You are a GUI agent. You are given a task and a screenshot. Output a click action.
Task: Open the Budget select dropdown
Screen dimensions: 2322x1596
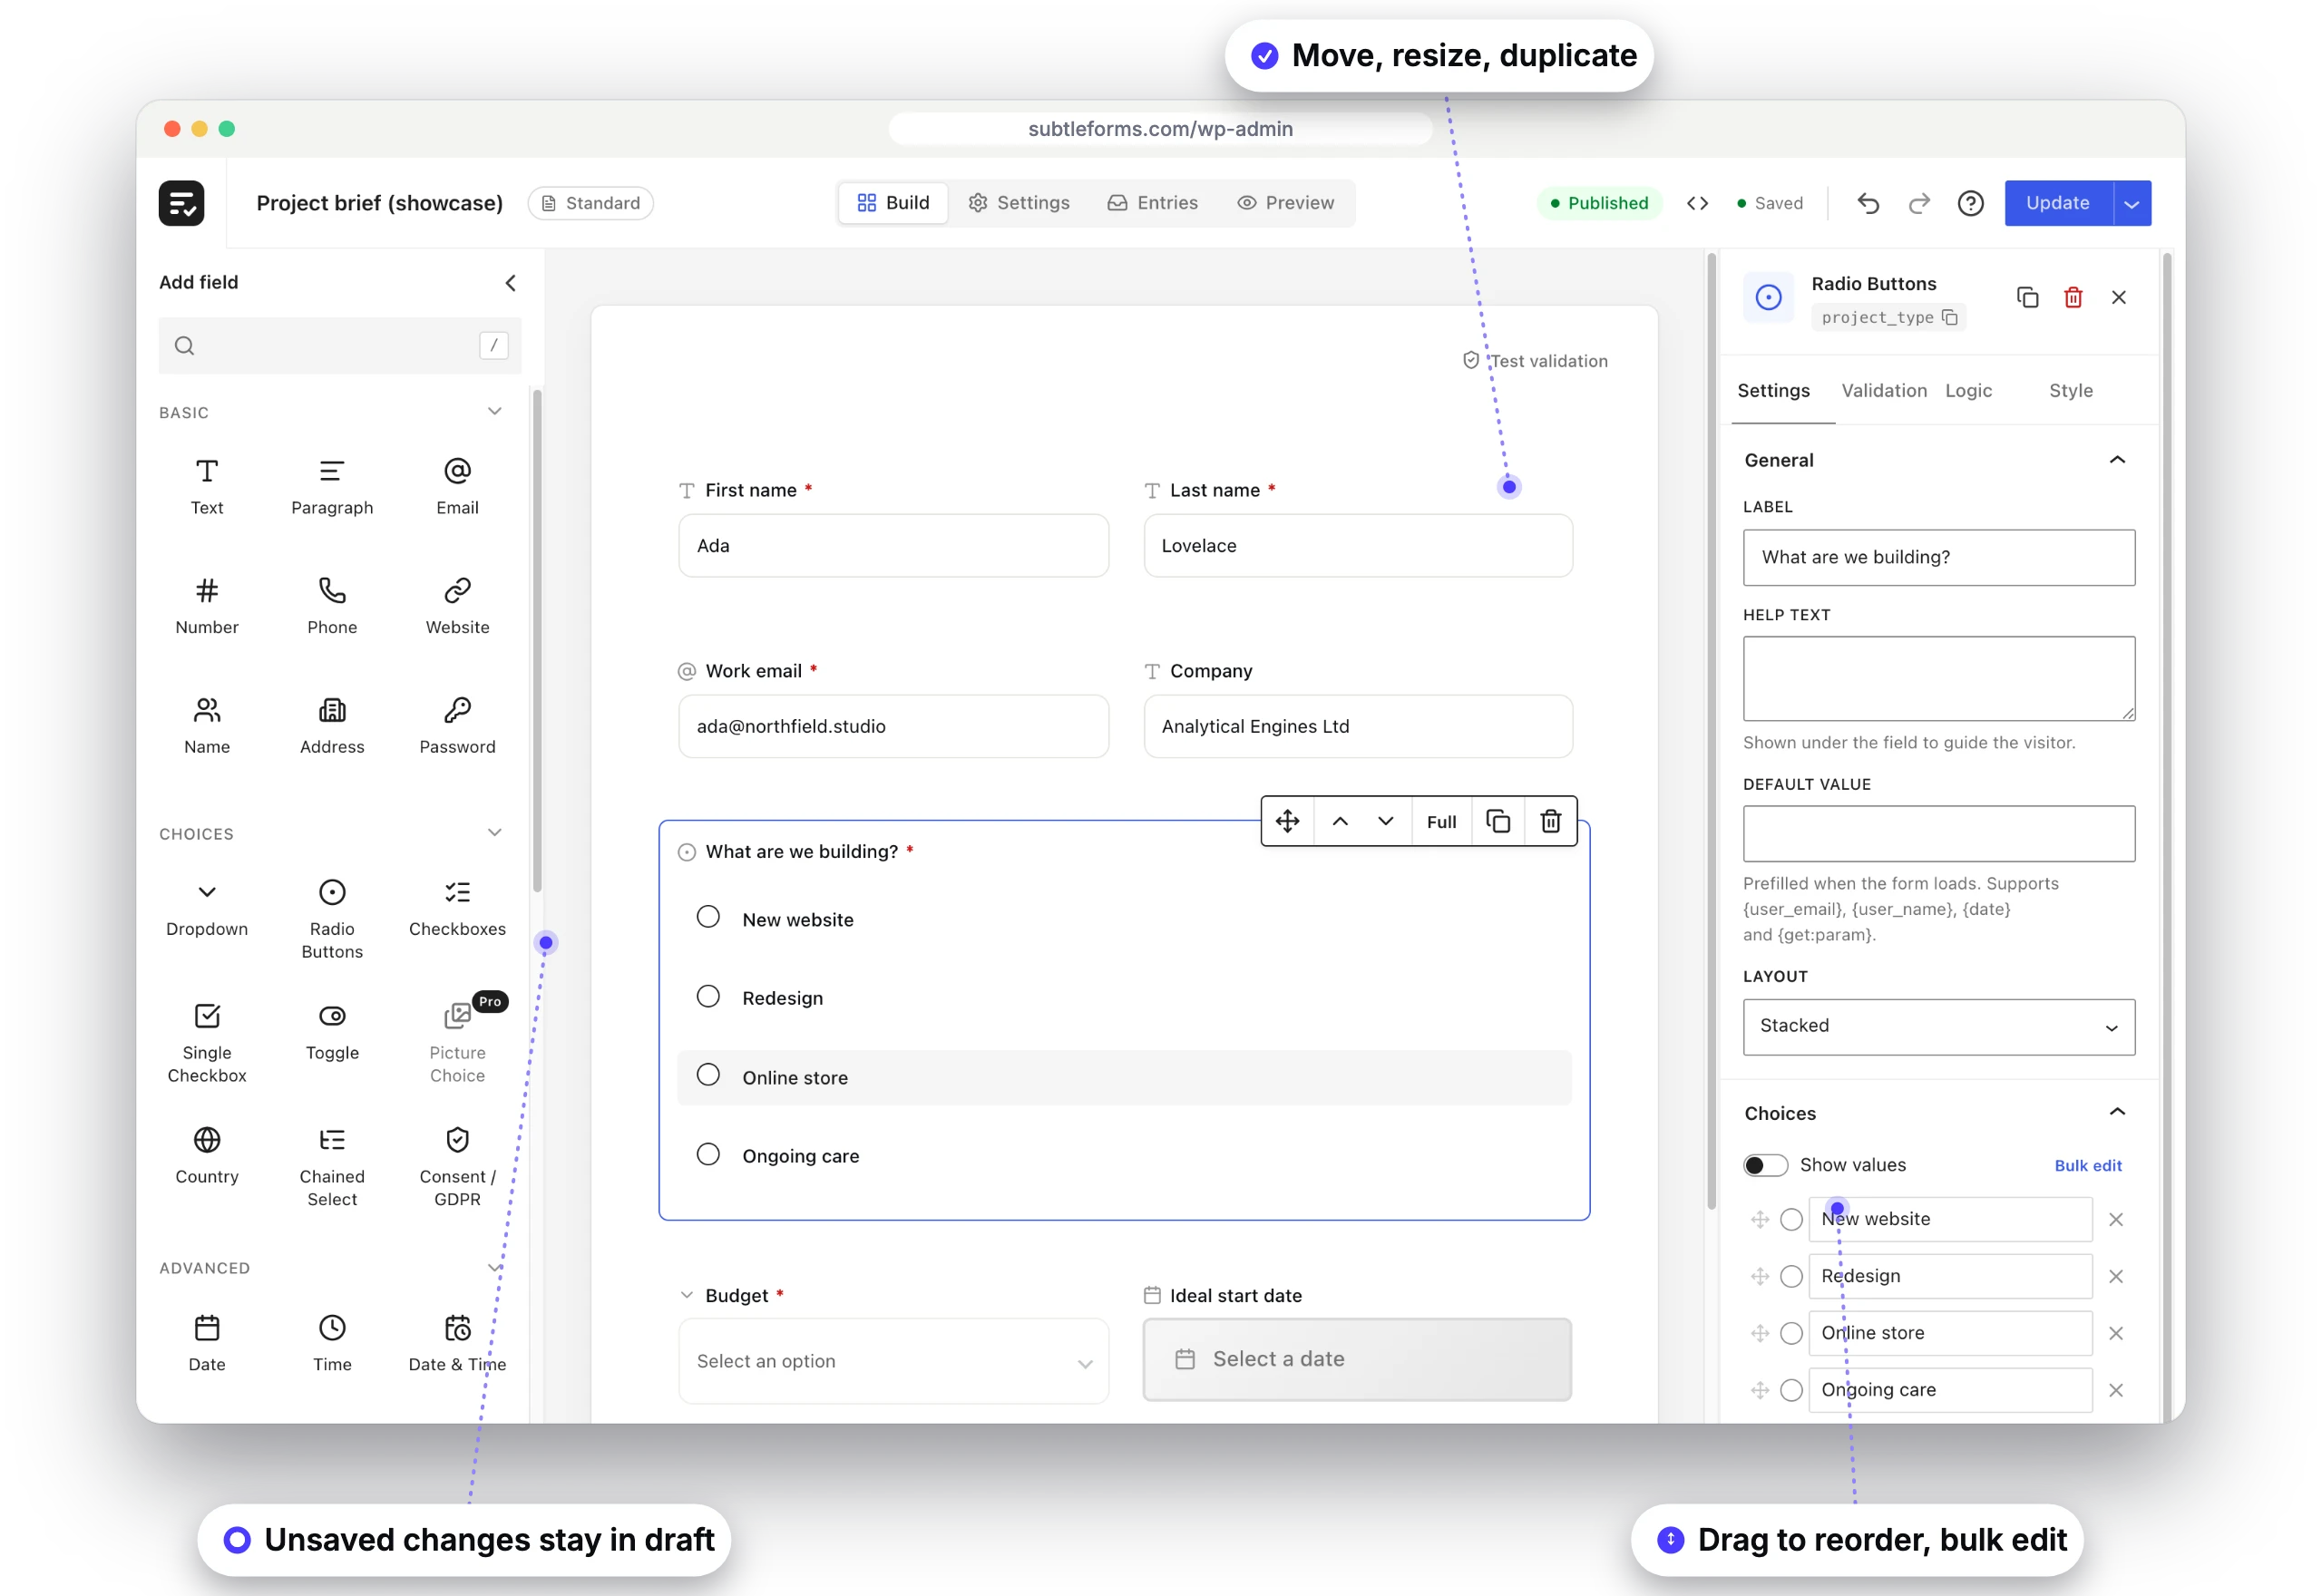pos(893,1361)
